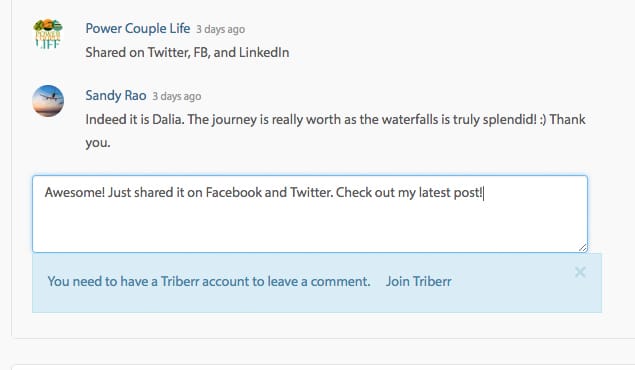Click the word 'LinkedIn' in the first comment
The image size is (635, 370).
[264, 53]
